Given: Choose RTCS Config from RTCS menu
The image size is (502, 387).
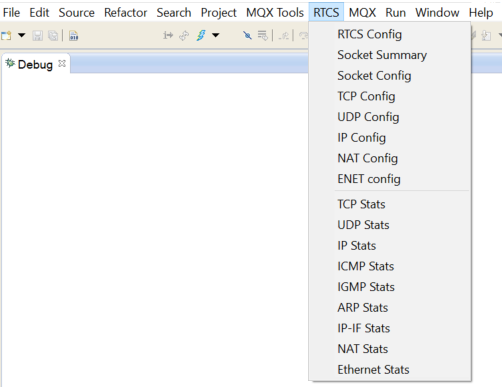Looking at the screenshot, I should (x=390, y=34).
